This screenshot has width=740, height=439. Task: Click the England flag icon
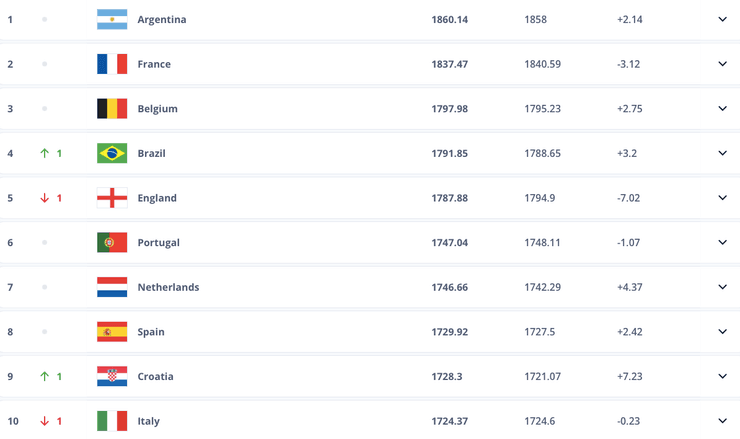[112, 198]
